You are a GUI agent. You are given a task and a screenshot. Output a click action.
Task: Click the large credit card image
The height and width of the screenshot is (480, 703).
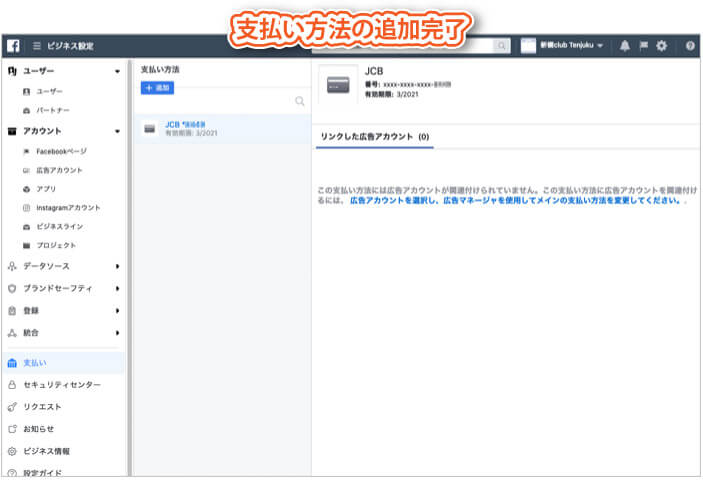click(x=338, y=85)
